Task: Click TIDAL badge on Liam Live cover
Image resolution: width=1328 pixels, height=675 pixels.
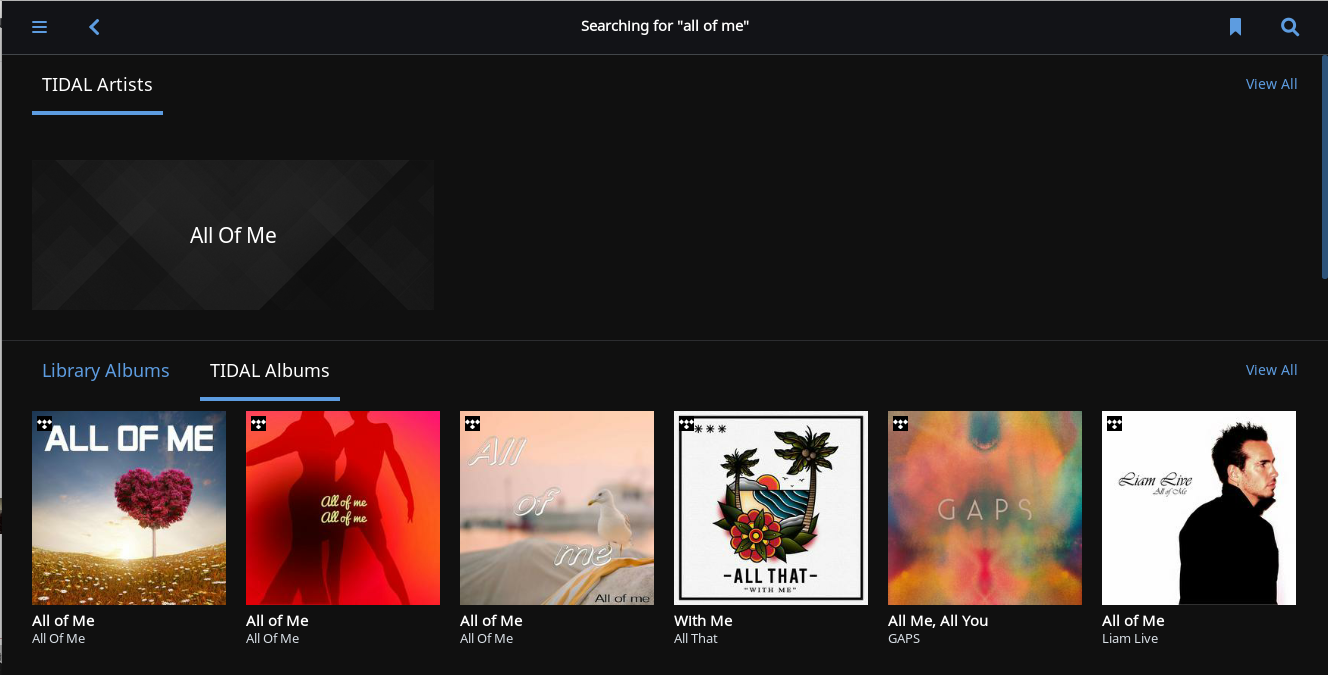Action: pyautogui.click(x=1114, y=424)
